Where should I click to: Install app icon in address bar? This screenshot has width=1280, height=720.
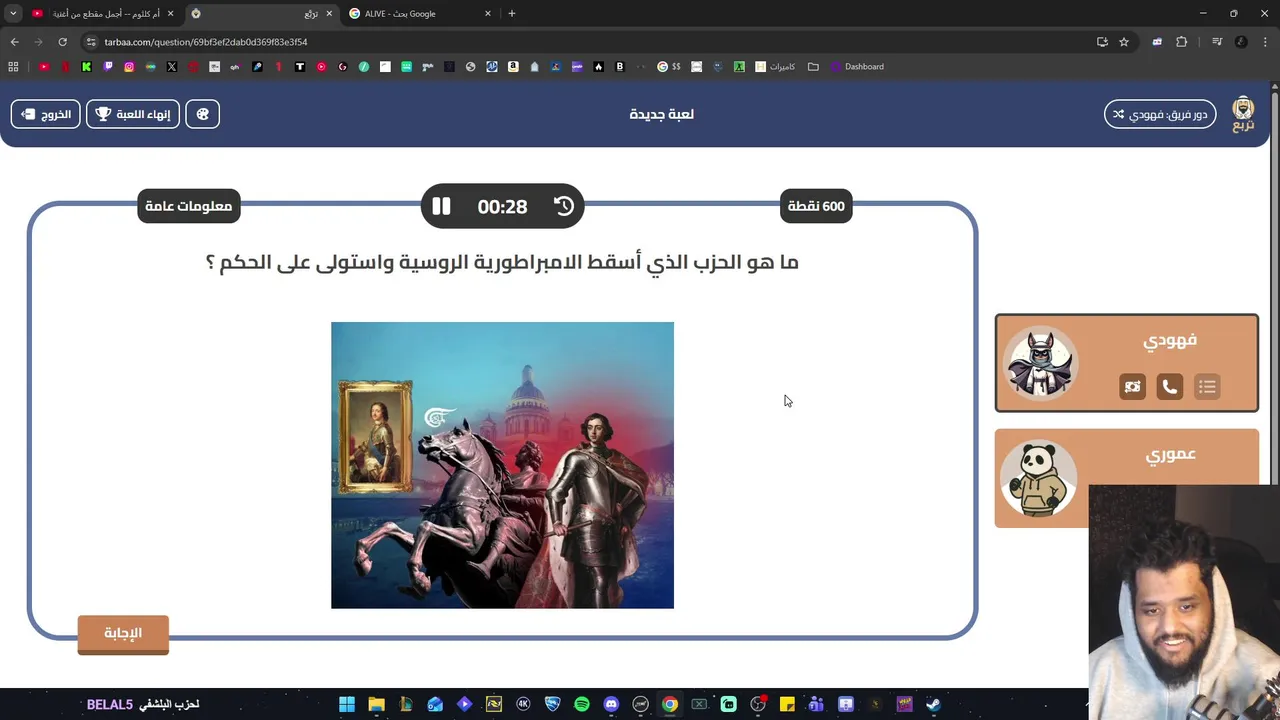1102,42
